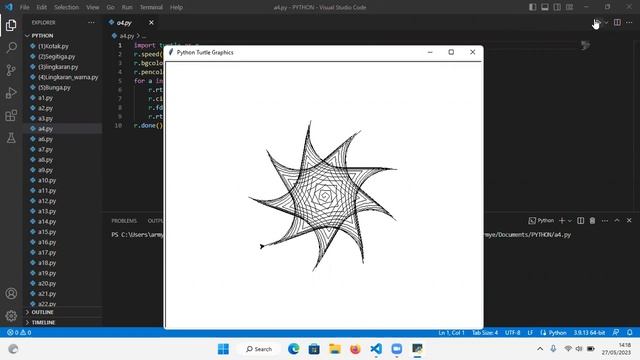Open editor More Actions ellipsis
The width and height of the screenshot is (640, 360).
(x=629, y=22)
